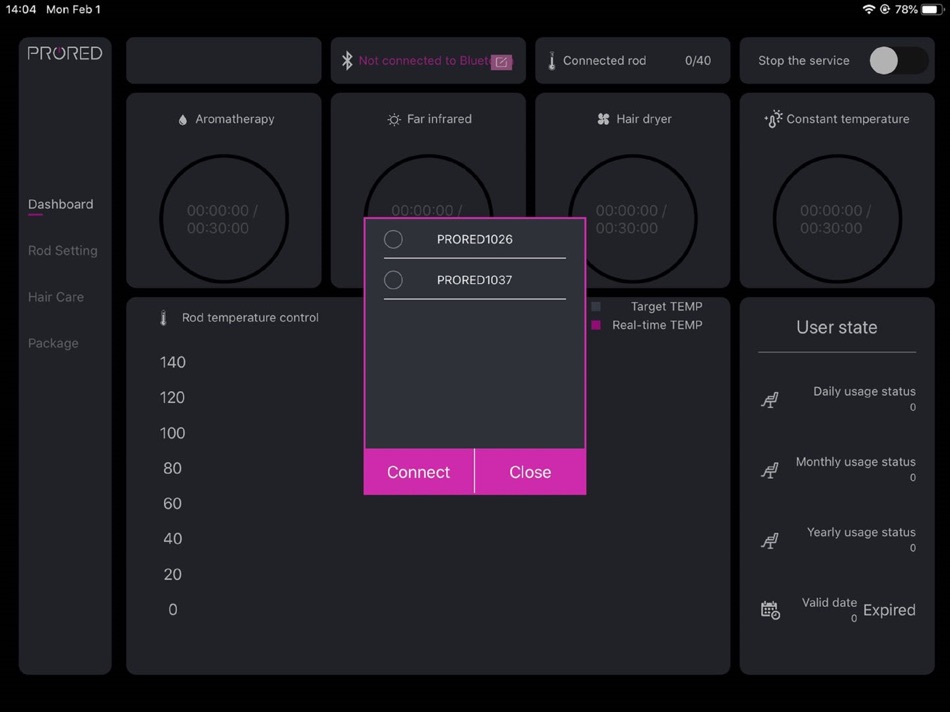This screenshot has width=950, height=712.
Task: Click the '0/40' rod count
Action: [x=698, y=61]
